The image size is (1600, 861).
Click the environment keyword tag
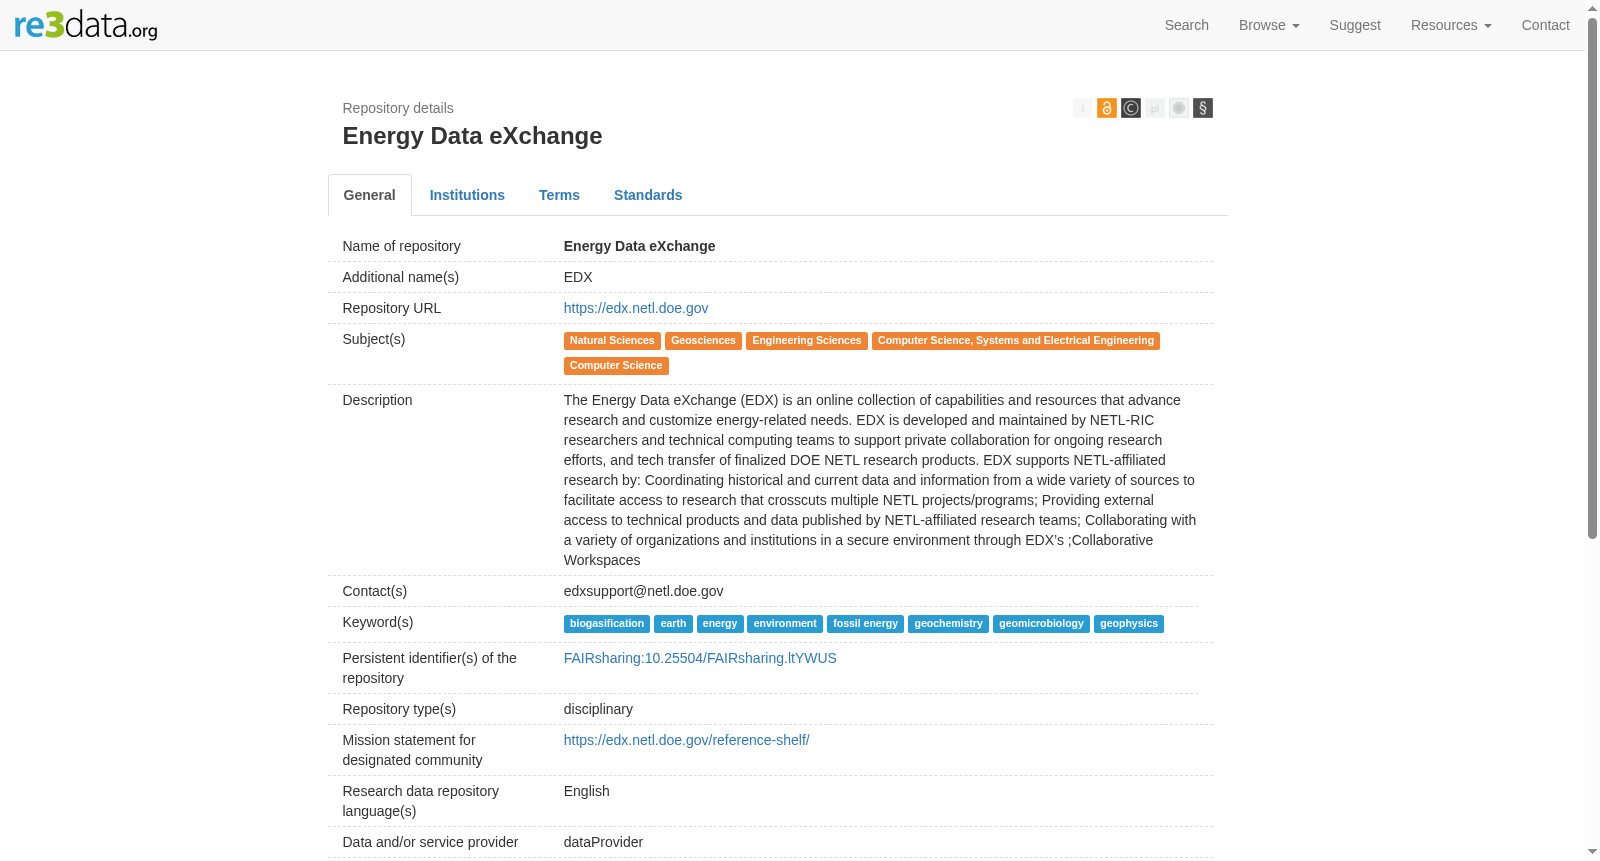(785, 624)
